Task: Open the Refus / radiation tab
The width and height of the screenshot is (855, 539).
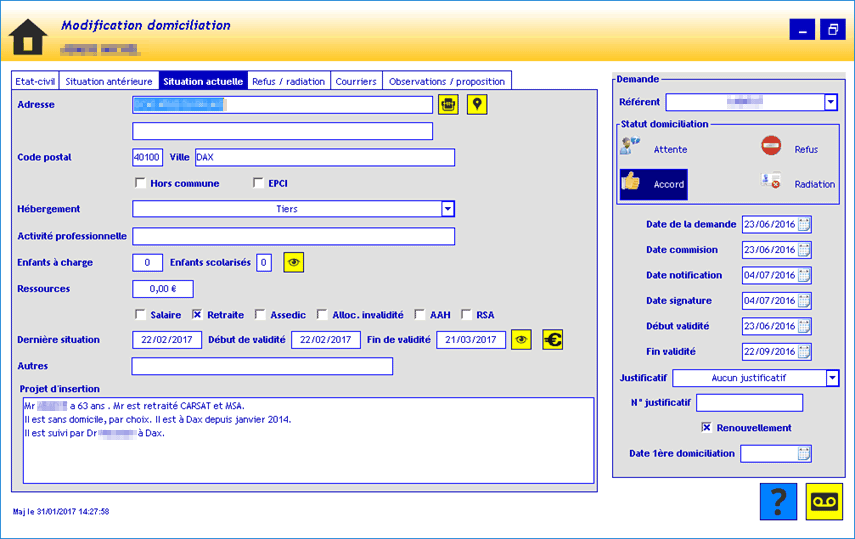Action: 288,81
